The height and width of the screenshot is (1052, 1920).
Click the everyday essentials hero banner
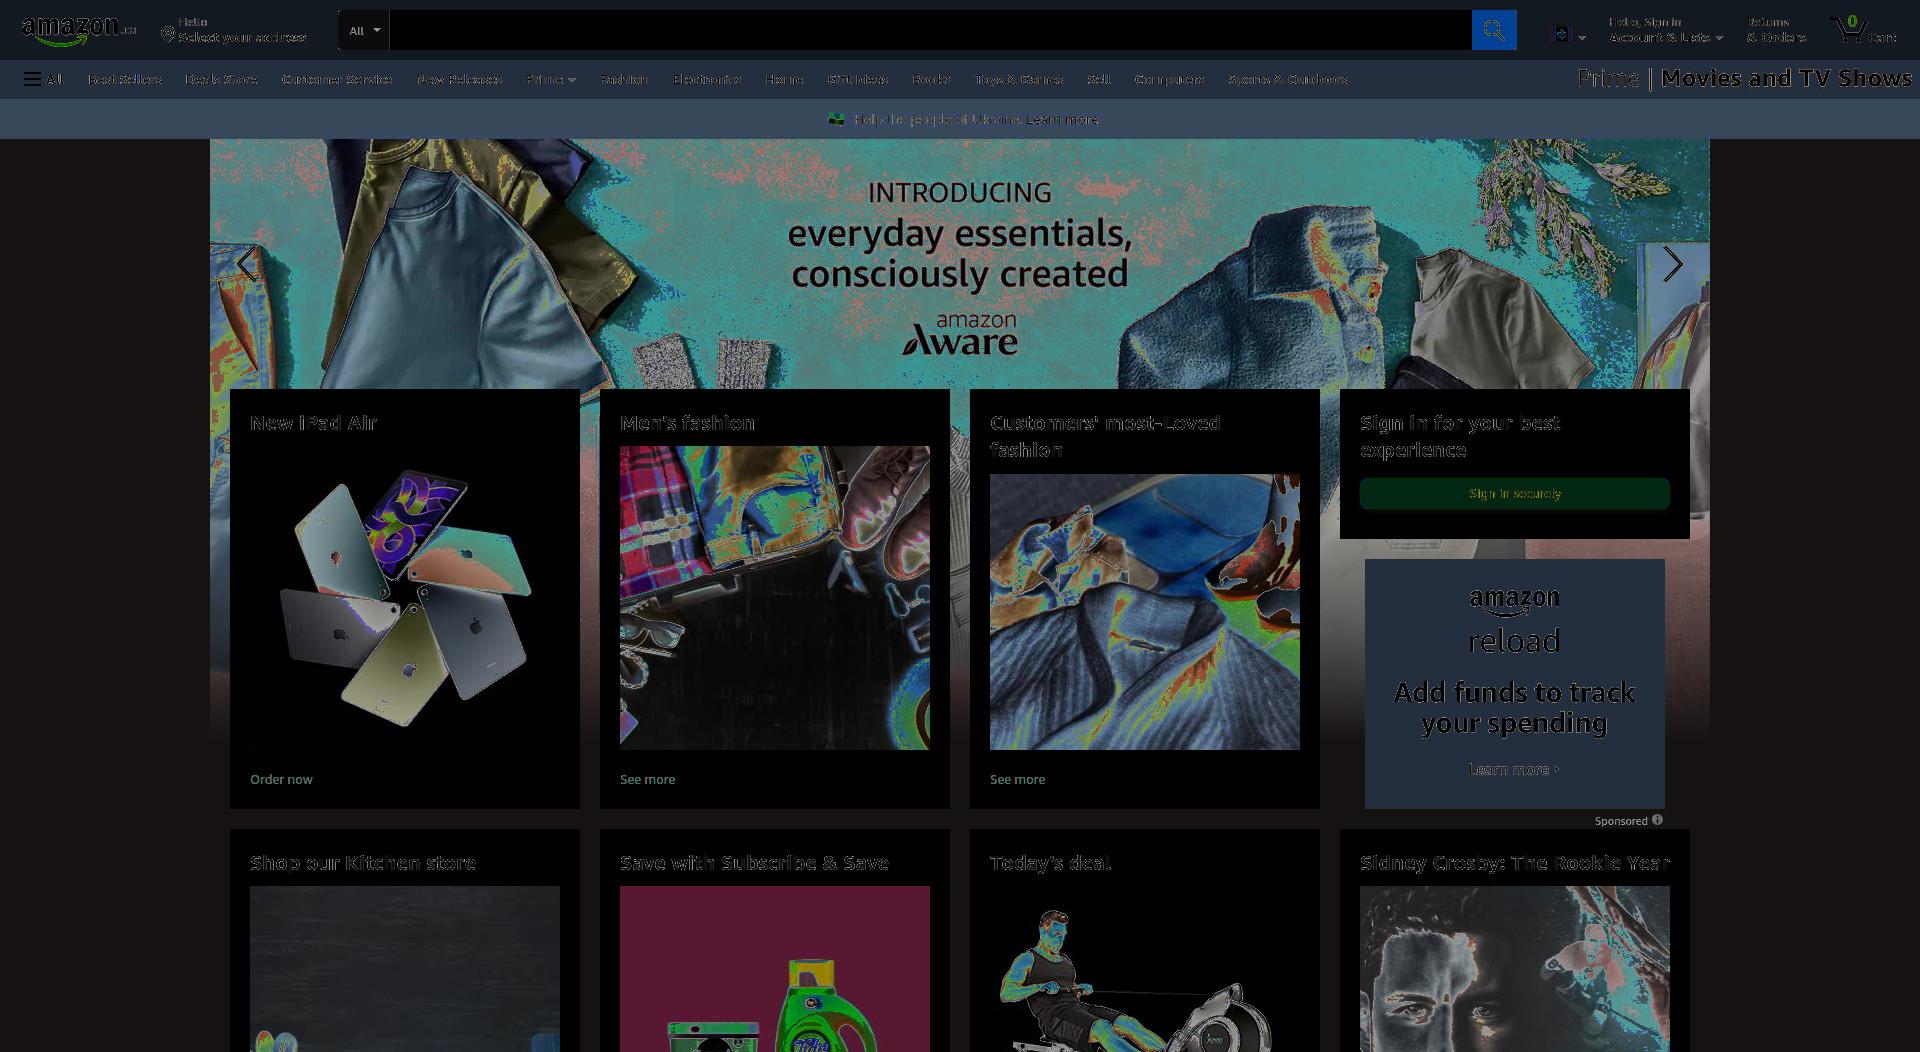[960, 262]
